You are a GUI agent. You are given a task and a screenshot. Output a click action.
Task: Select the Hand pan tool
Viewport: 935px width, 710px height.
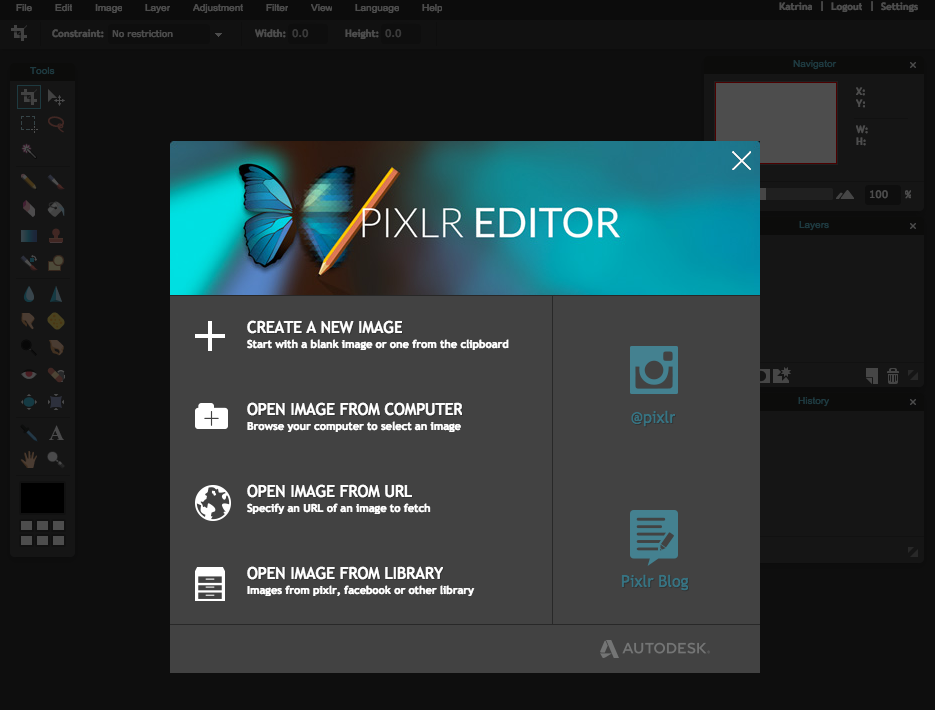click(29, 459)
